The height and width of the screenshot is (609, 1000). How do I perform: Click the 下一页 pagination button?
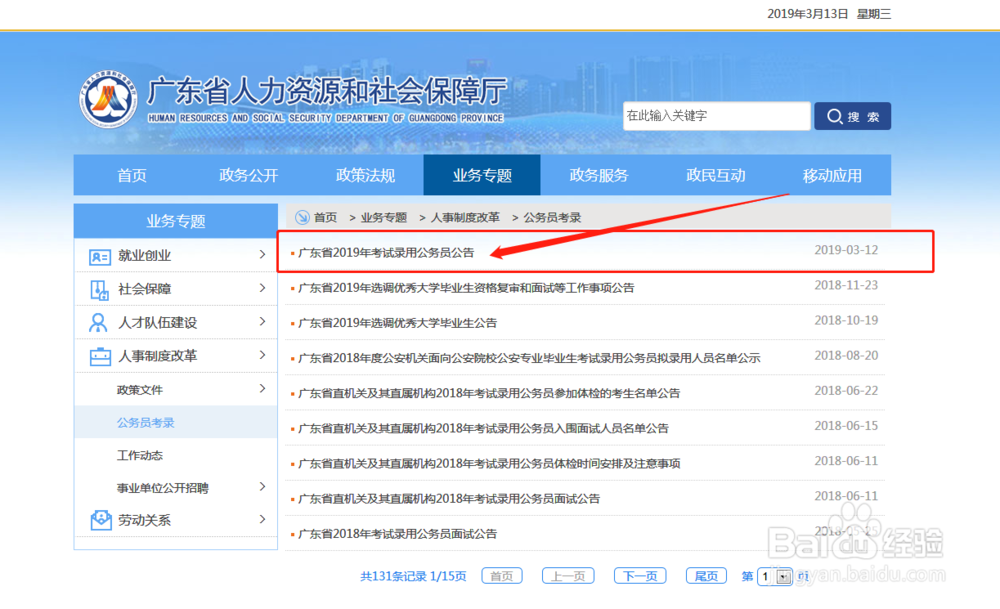pyautogui.click(x=639, y=576)
